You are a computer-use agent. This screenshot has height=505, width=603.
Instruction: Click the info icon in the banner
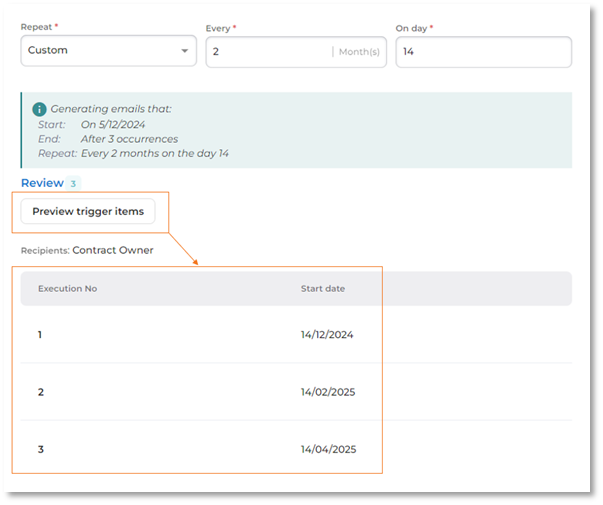[x=39, y=109]
